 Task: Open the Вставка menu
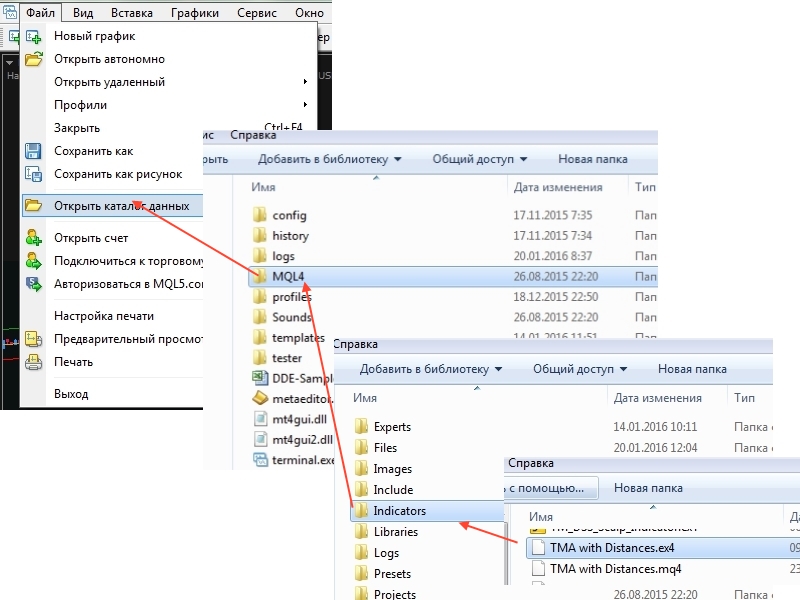coord(132,13)
